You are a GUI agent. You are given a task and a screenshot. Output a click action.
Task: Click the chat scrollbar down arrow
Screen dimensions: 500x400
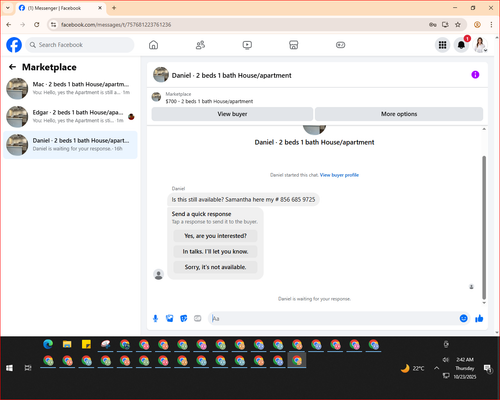[x=484, y=303]
